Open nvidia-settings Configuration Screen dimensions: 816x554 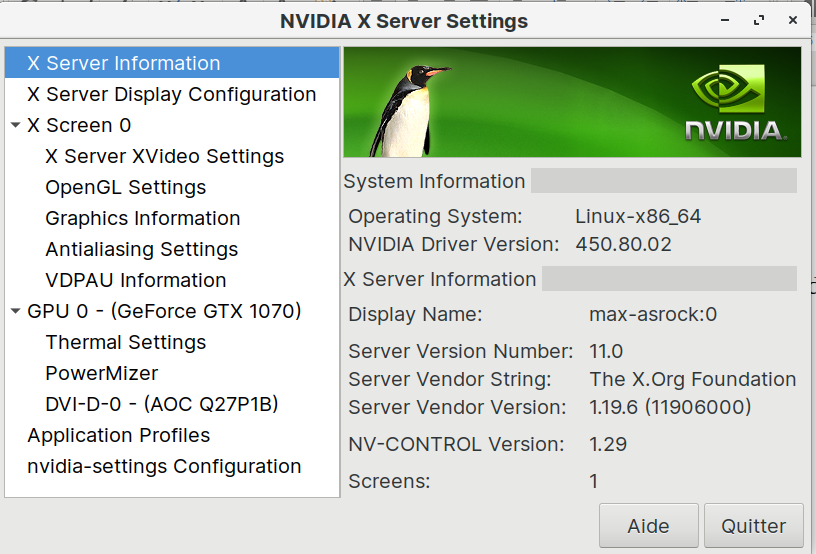pos(164,466)
